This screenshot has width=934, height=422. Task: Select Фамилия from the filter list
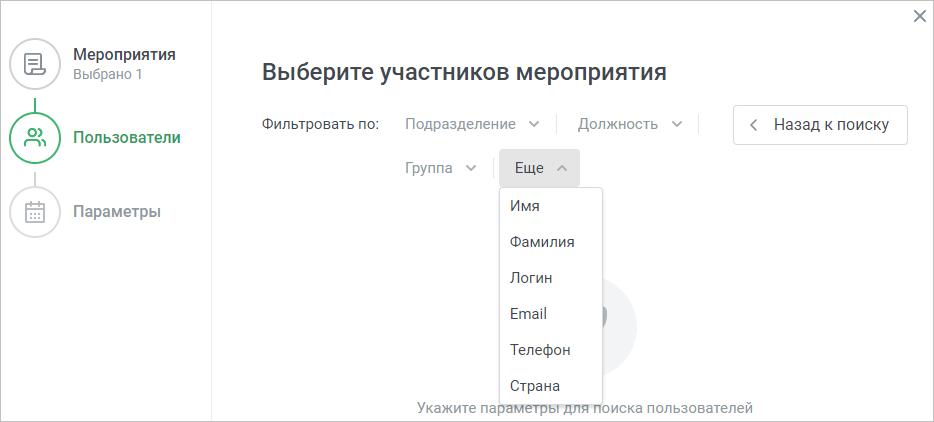tap(551, 242)
